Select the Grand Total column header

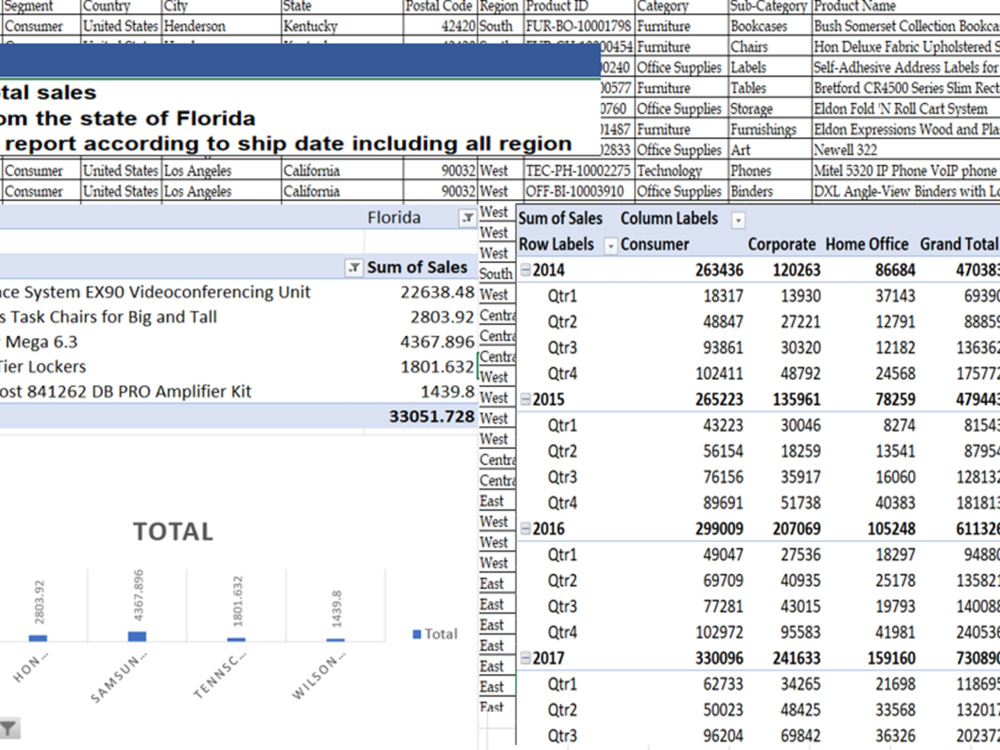959,244
